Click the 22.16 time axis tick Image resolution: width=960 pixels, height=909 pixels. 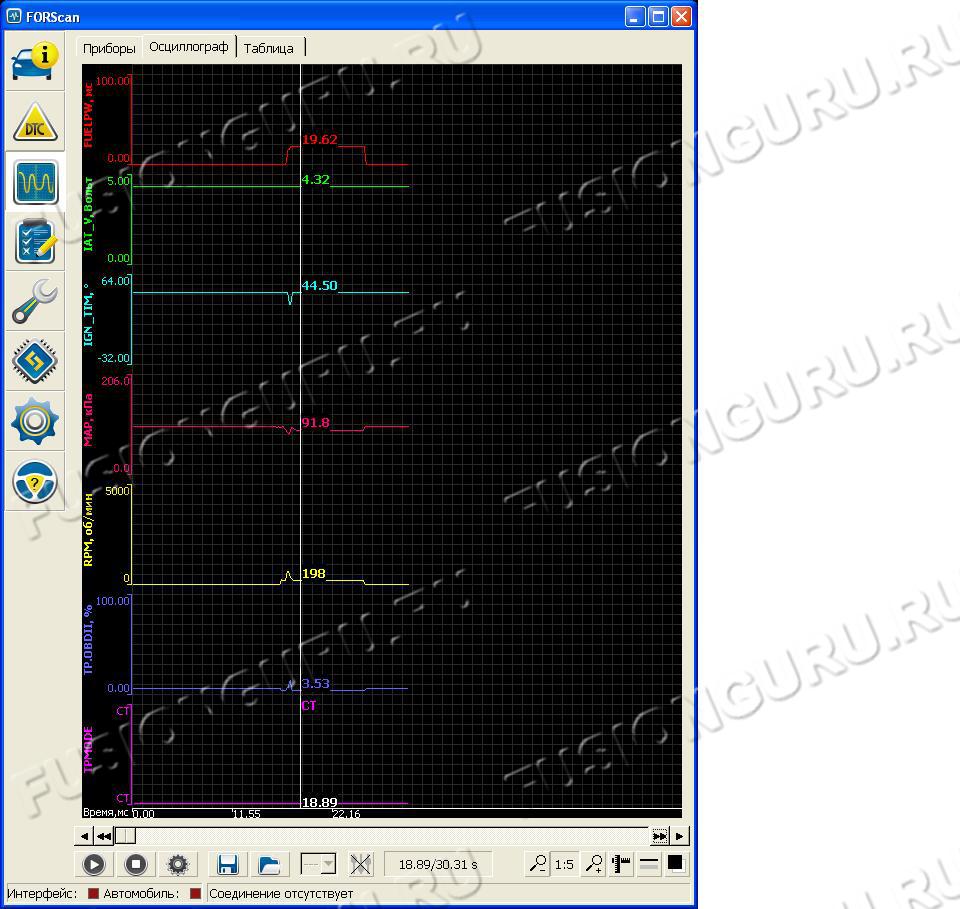coord(347,814)
